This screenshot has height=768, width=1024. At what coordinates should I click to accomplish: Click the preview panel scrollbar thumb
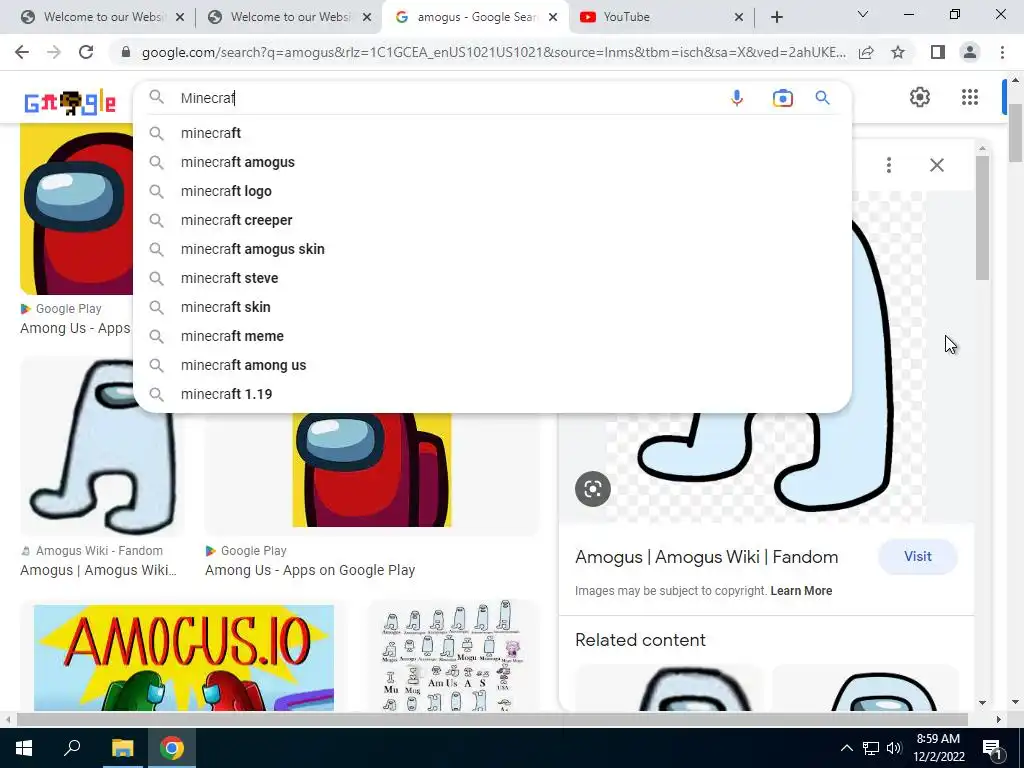point(982,218)
